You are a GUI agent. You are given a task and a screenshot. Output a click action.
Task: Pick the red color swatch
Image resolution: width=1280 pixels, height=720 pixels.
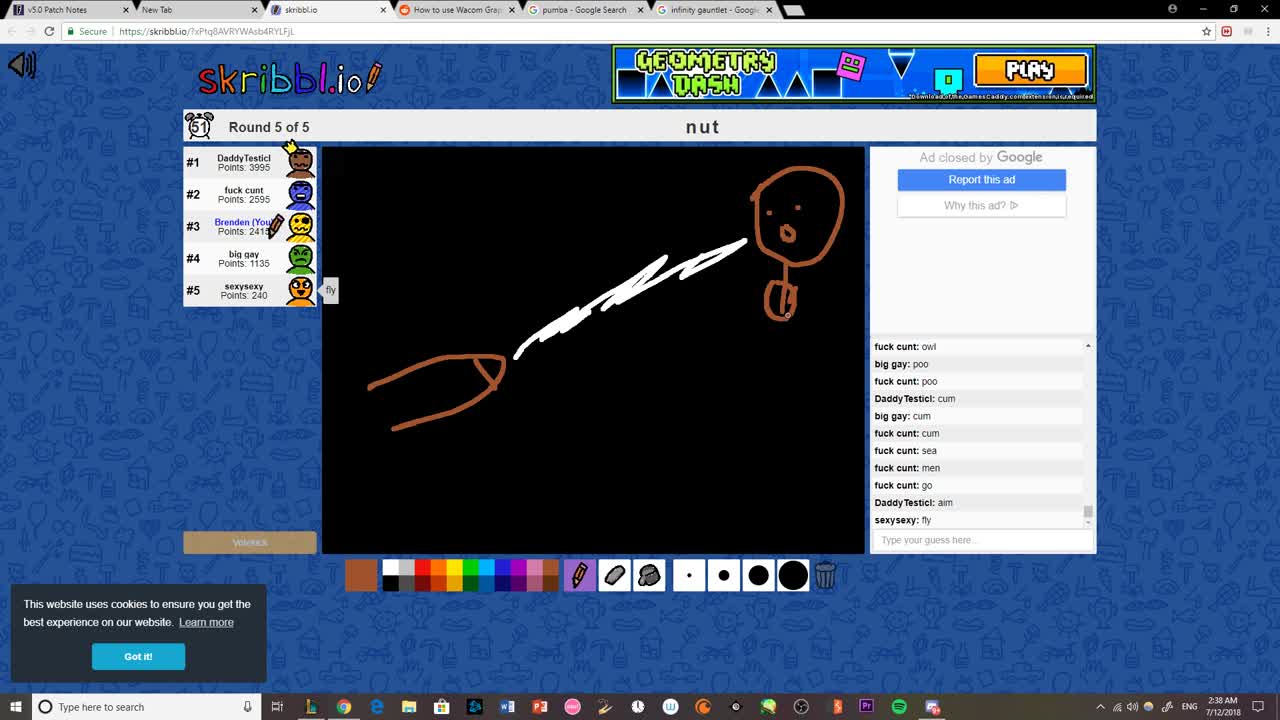point(422,567)
